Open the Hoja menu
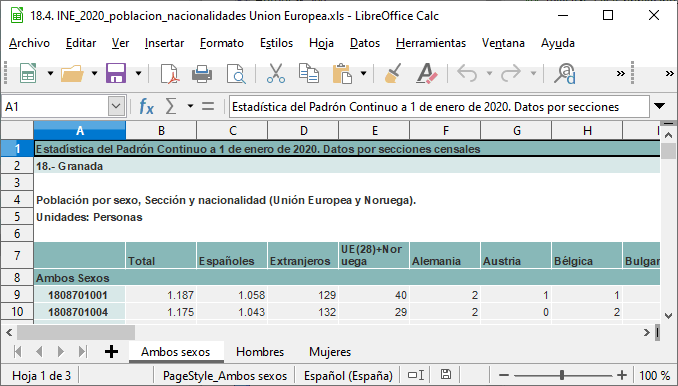Viewport: 678px width, 386px height. coord(321,43)
